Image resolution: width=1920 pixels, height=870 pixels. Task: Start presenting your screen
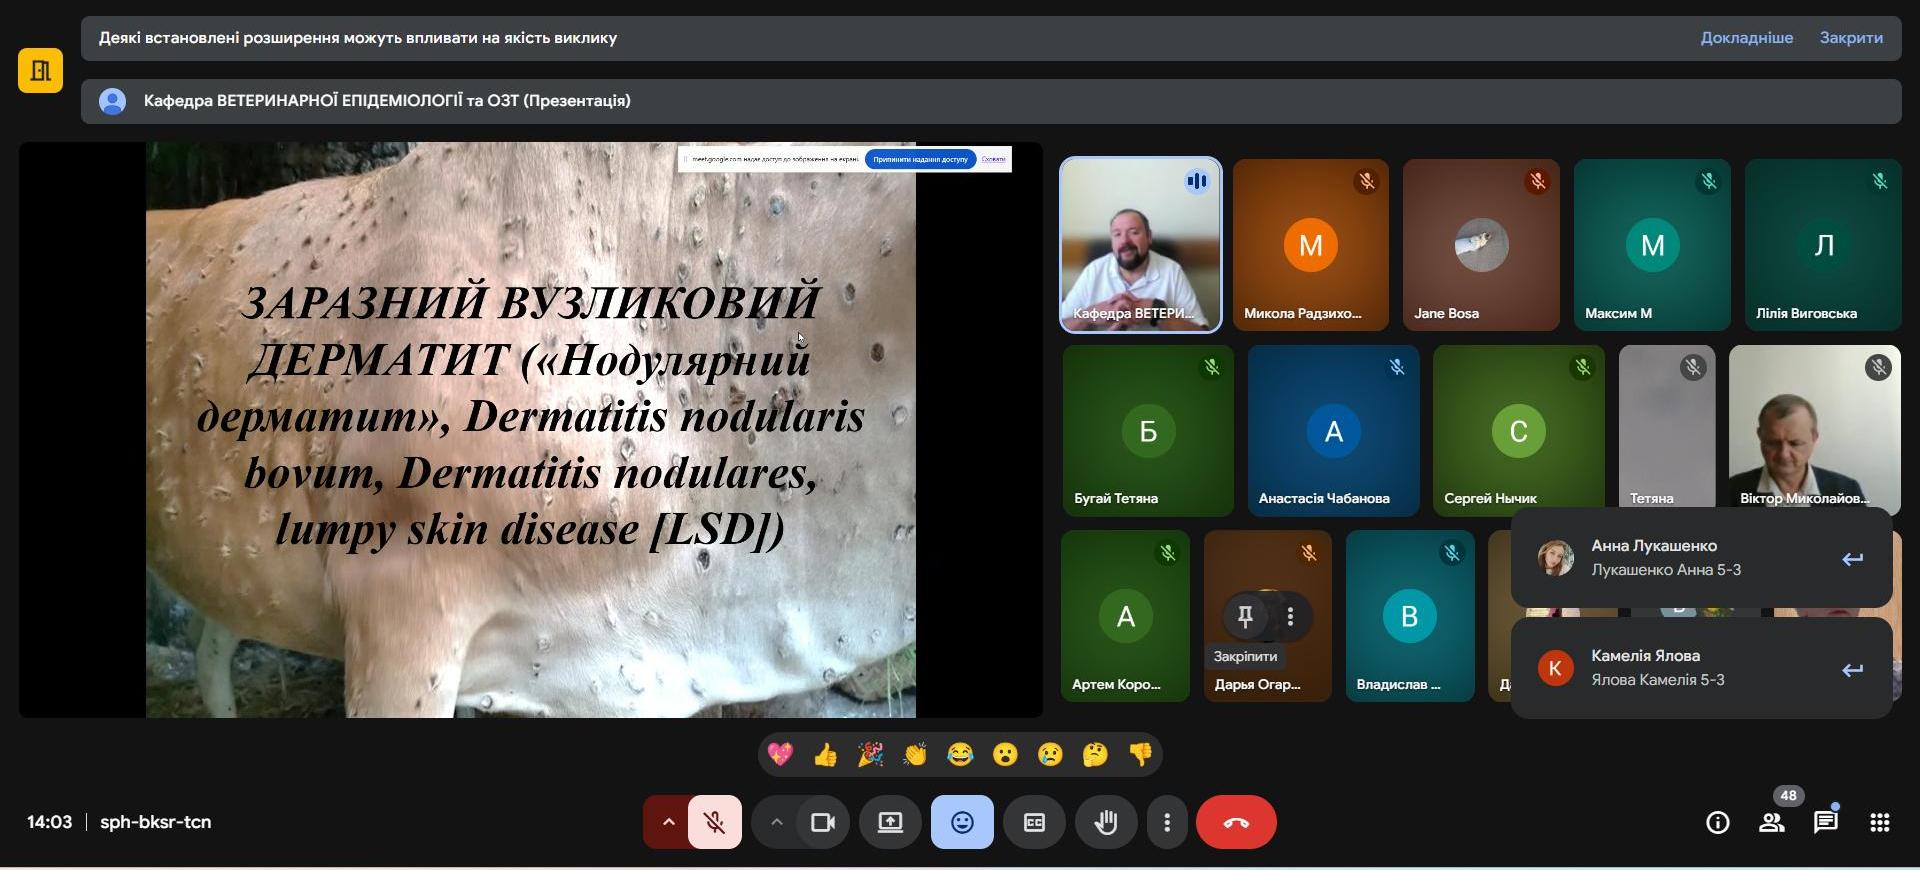pyautogui.click(x=890, y=822)
